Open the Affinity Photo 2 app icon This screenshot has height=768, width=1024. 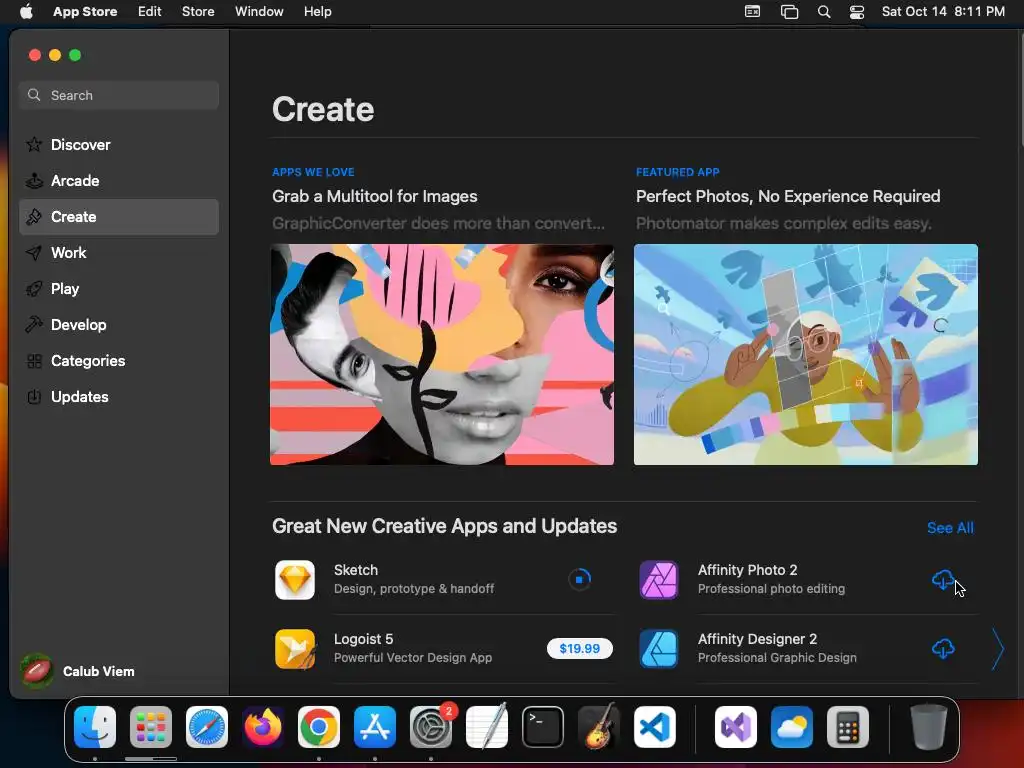(x=658, y=579)
